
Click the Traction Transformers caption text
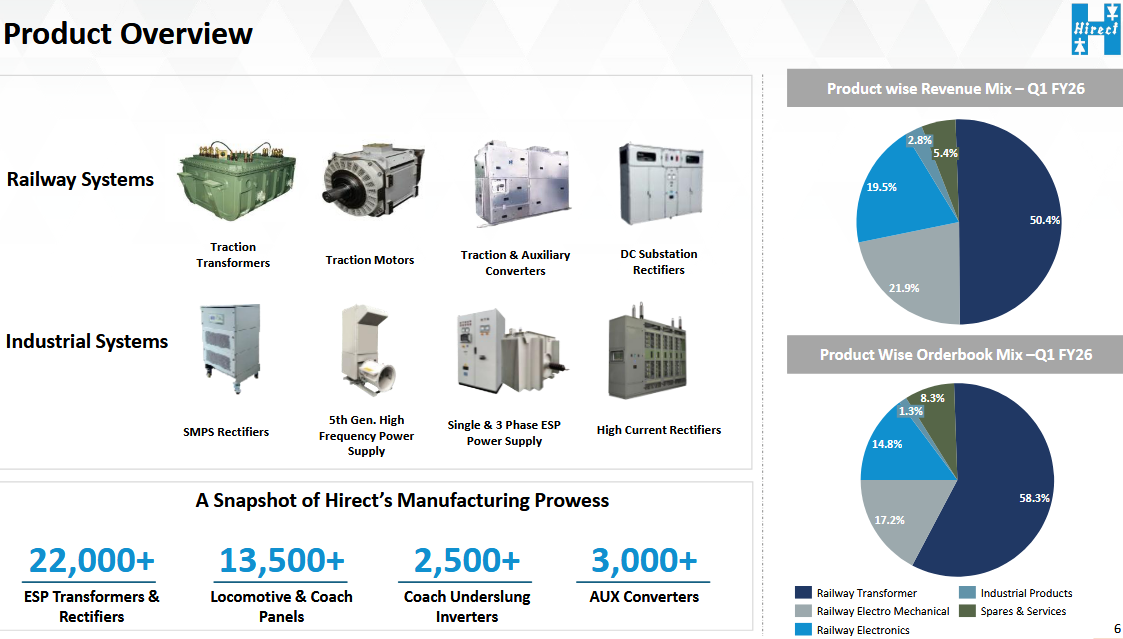point(233,255)
